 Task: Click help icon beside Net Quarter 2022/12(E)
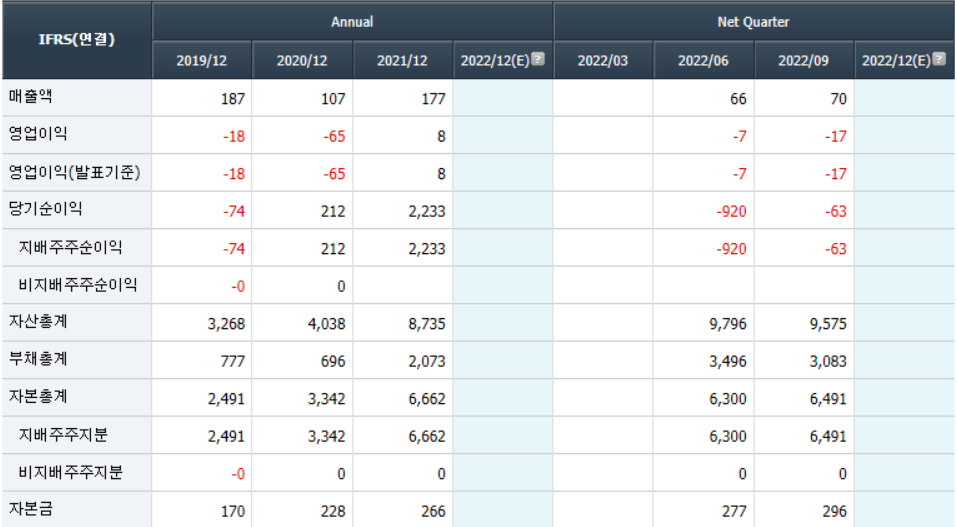tap(939, 59)
